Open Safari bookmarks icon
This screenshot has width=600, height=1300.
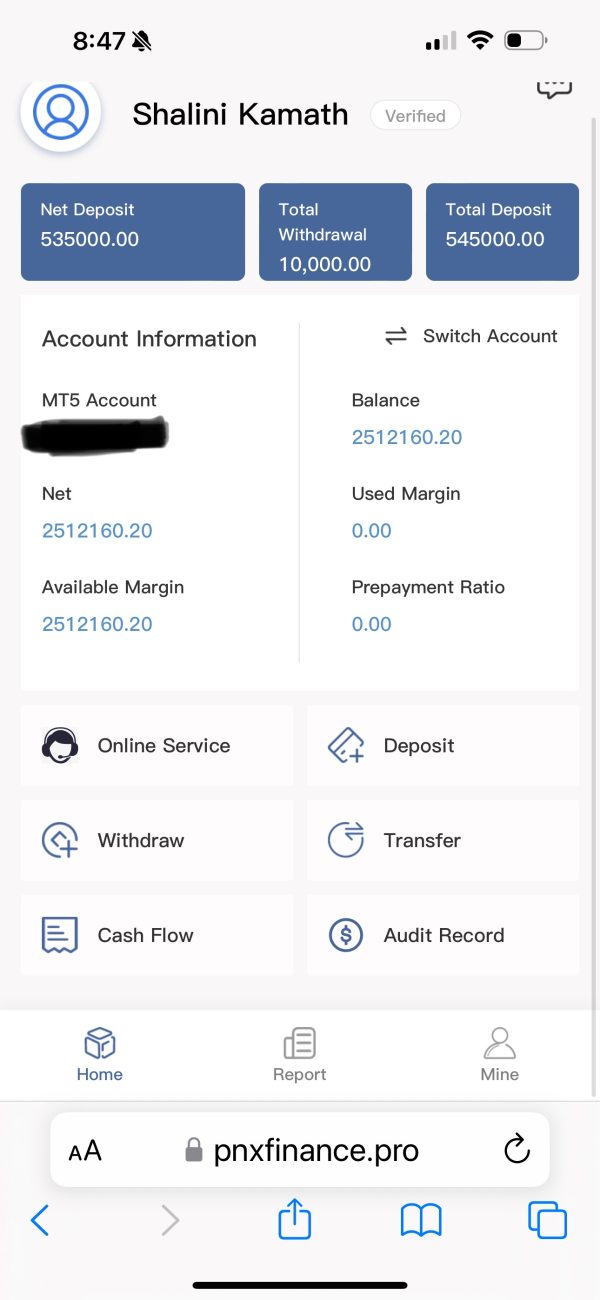421,1221
